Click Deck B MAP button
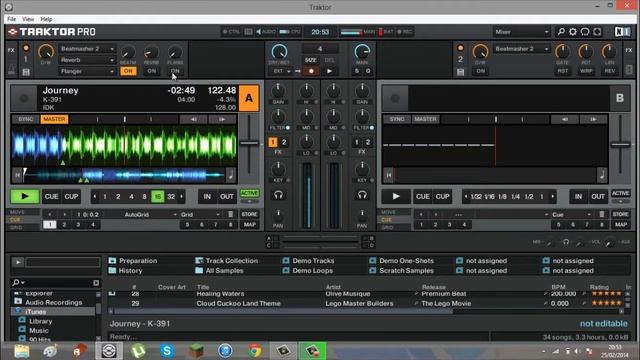Viewport: 640px width, 360px height. (620, 224)
